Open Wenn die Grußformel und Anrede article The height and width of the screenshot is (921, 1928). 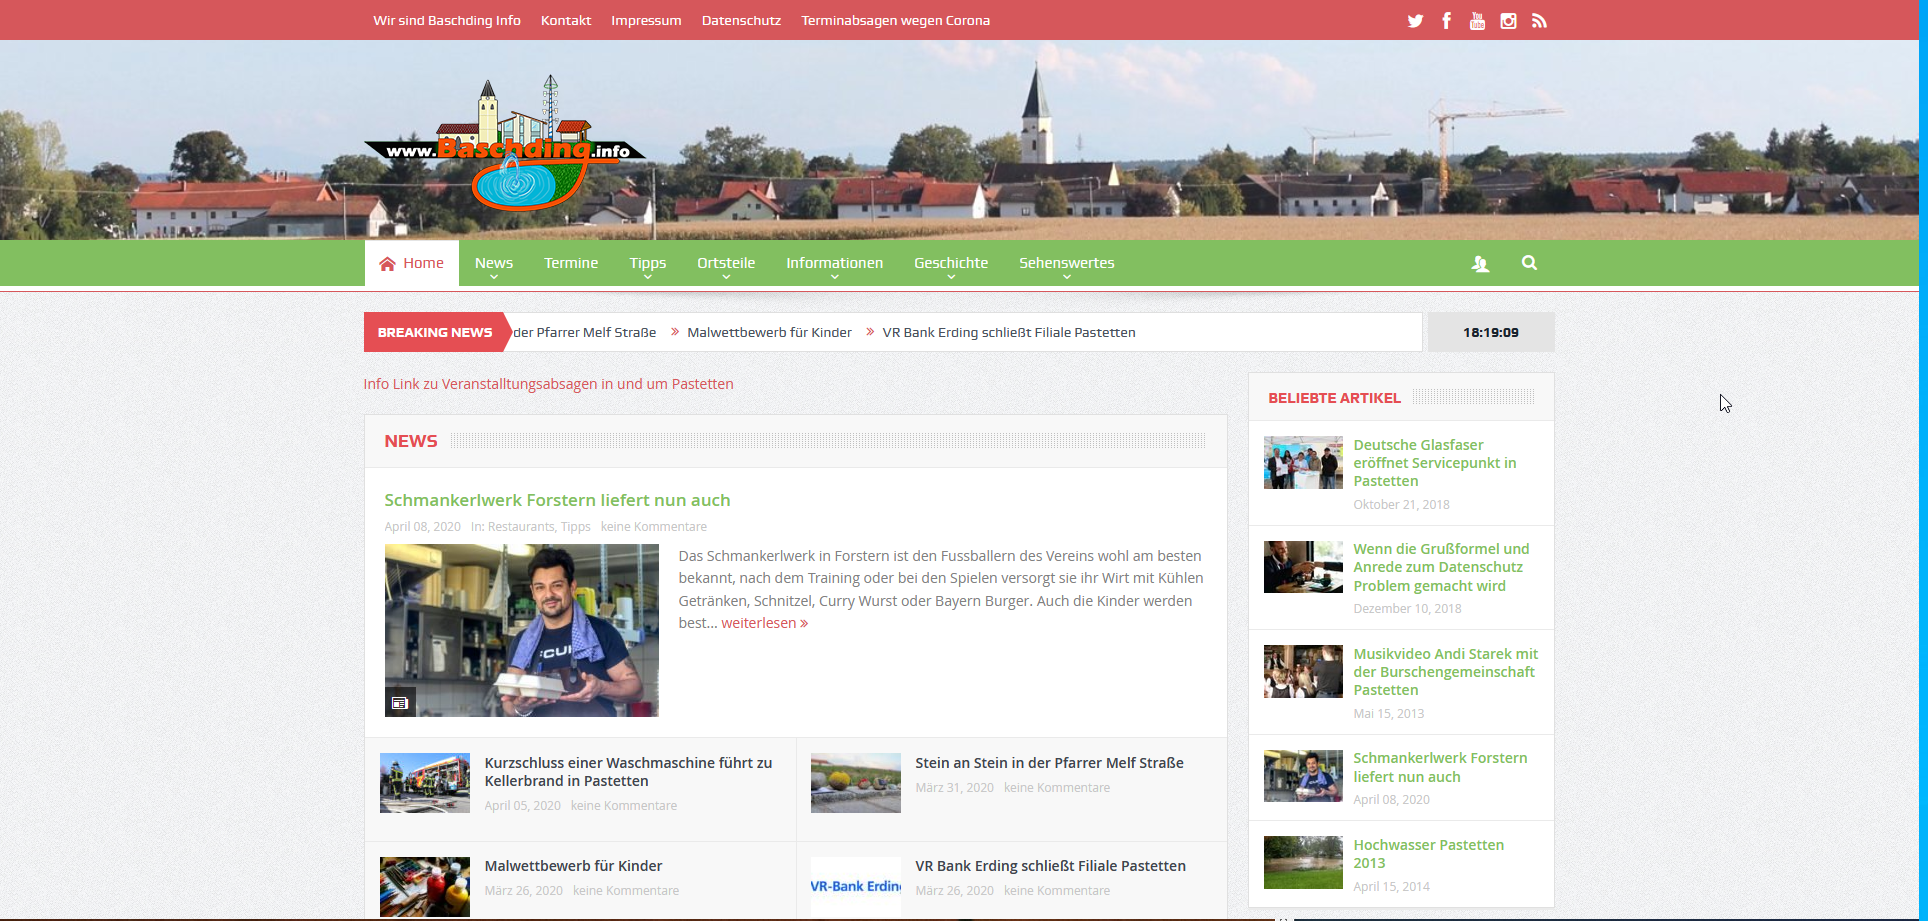[x=1441, y=567]
